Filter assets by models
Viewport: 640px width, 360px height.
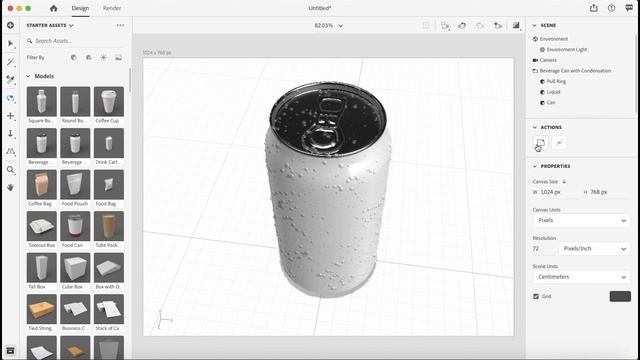pyautogui.click(x=73, y=58)
